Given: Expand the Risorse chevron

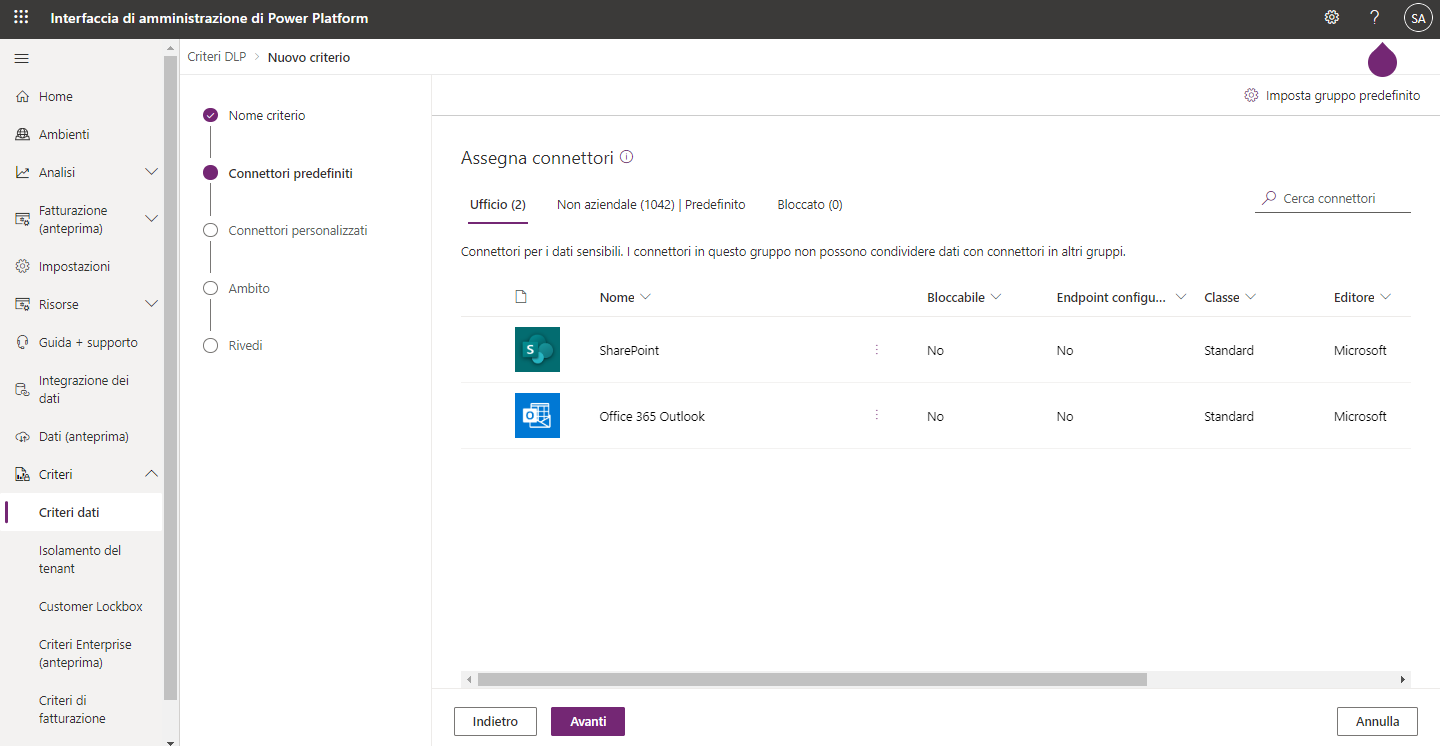Looking at the screenshot, I should point(152,304).
